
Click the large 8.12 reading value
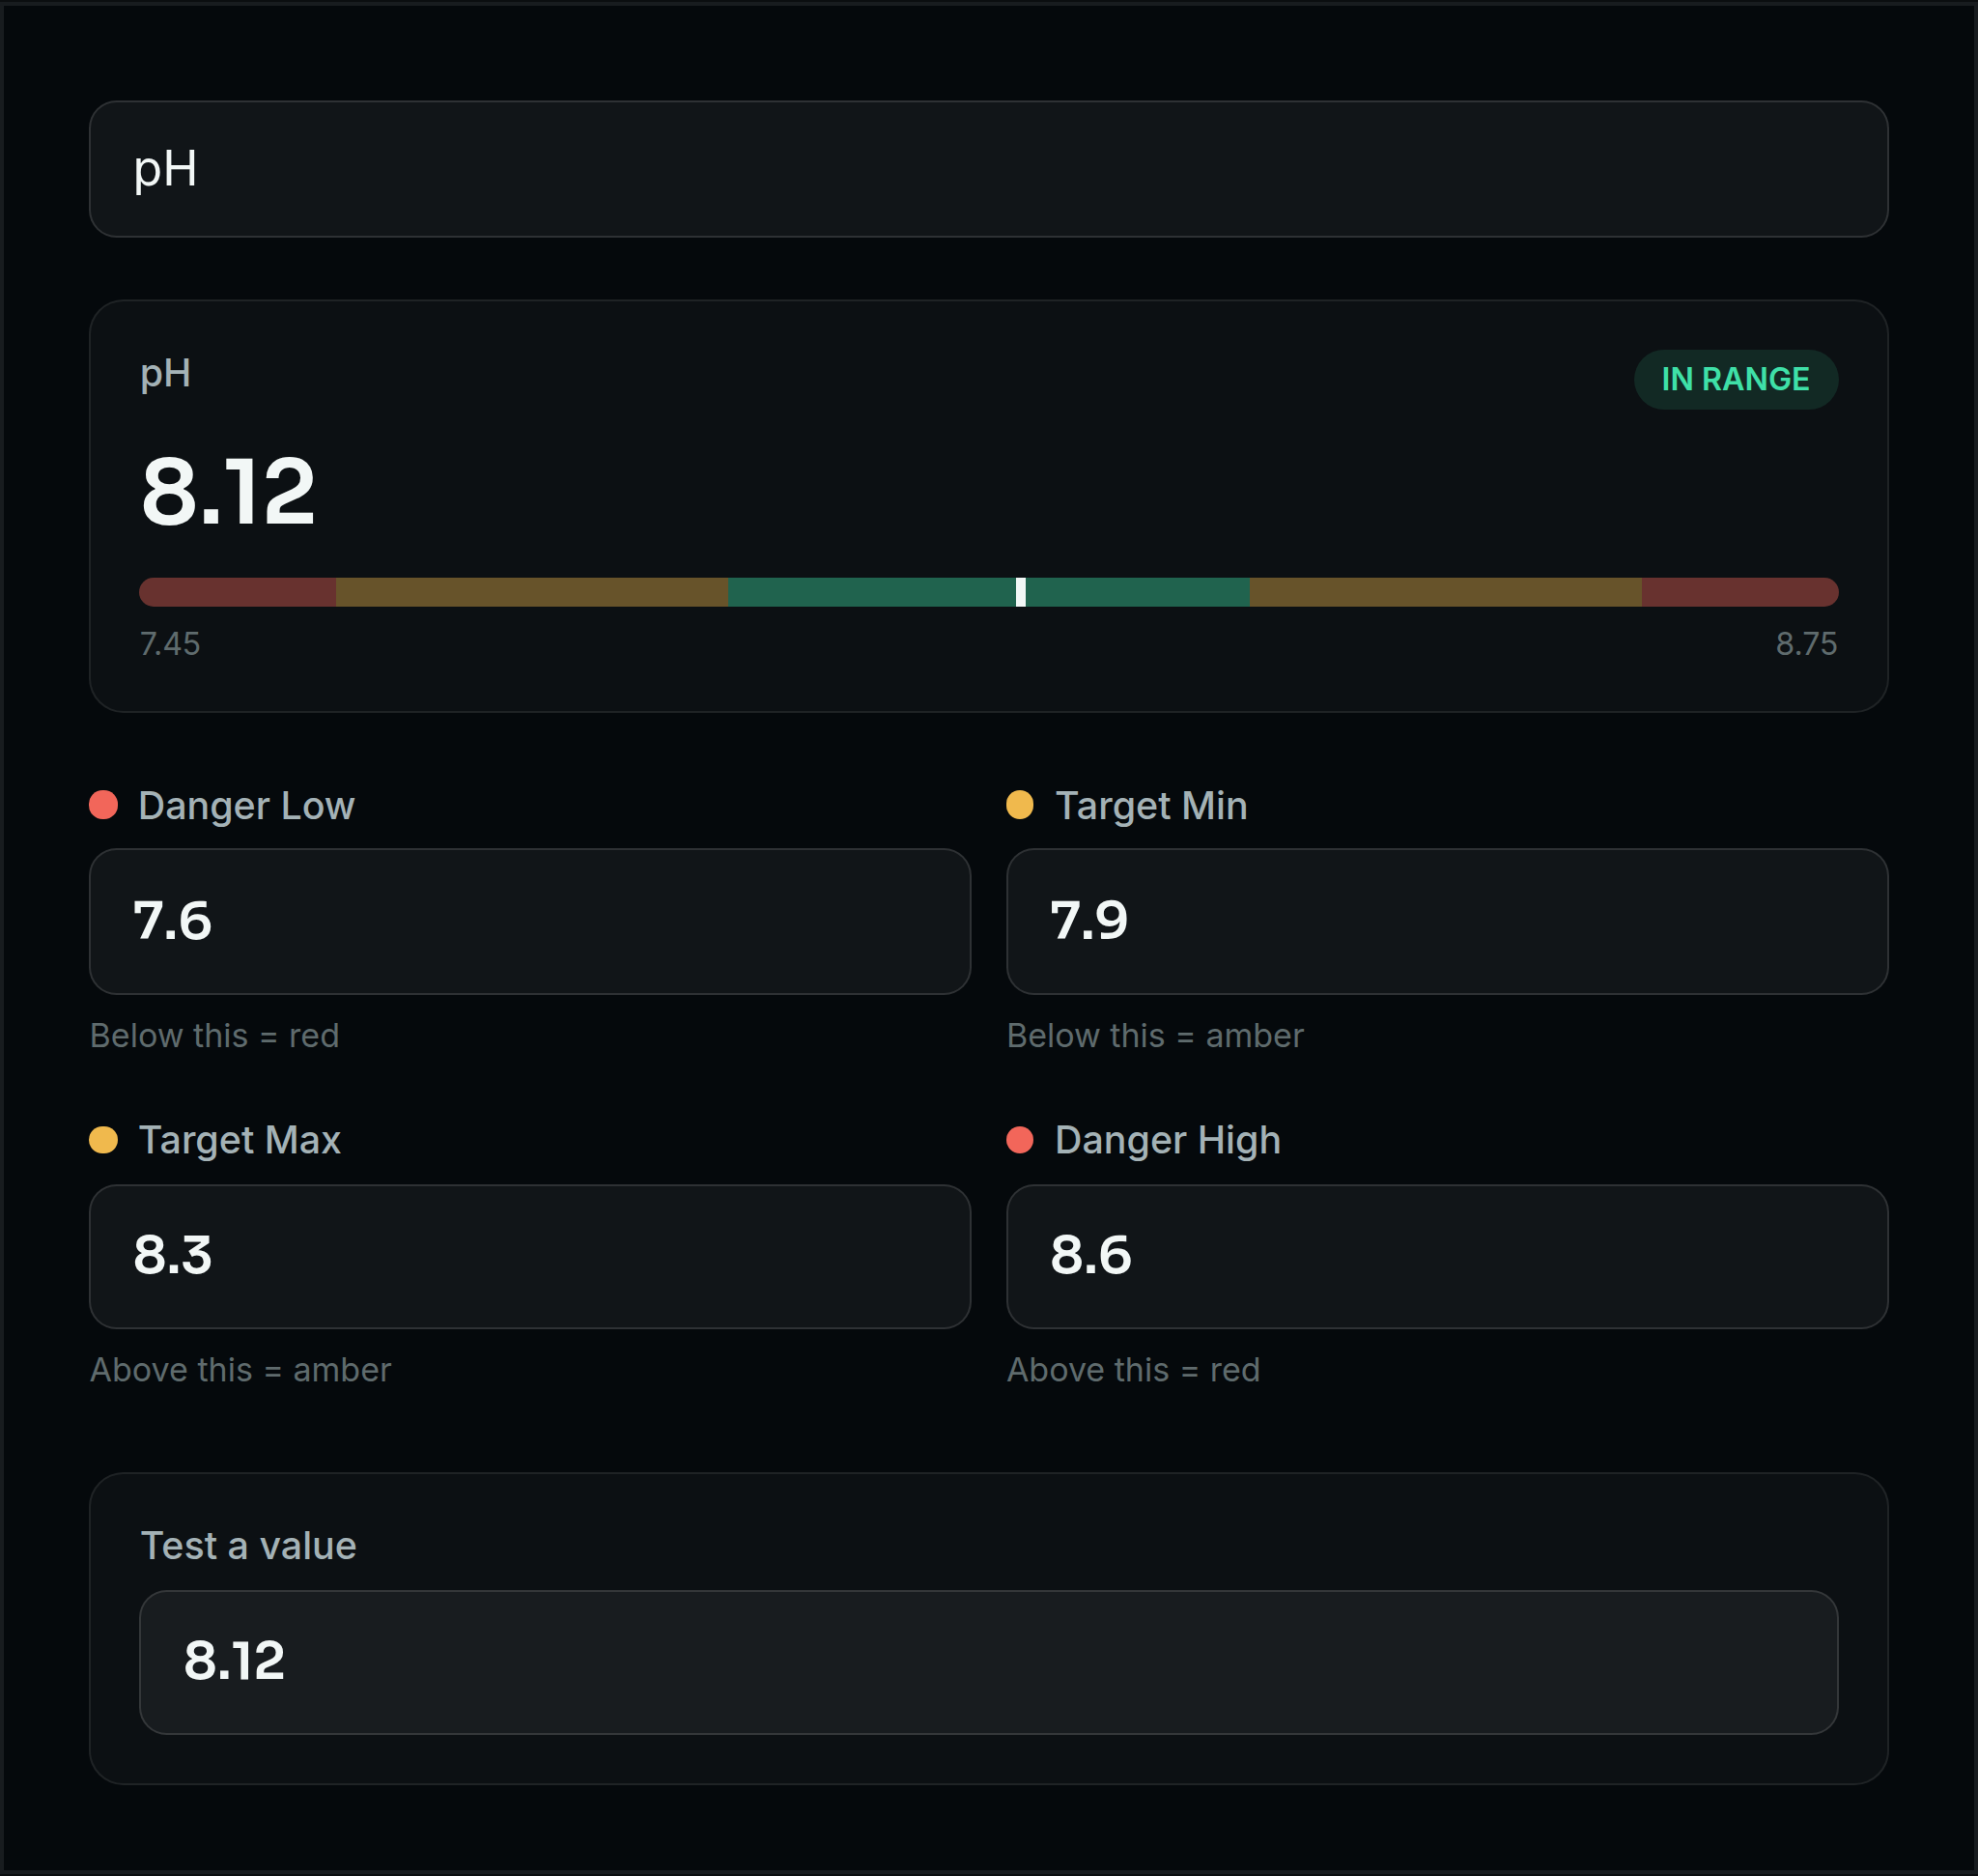(228, 491)
